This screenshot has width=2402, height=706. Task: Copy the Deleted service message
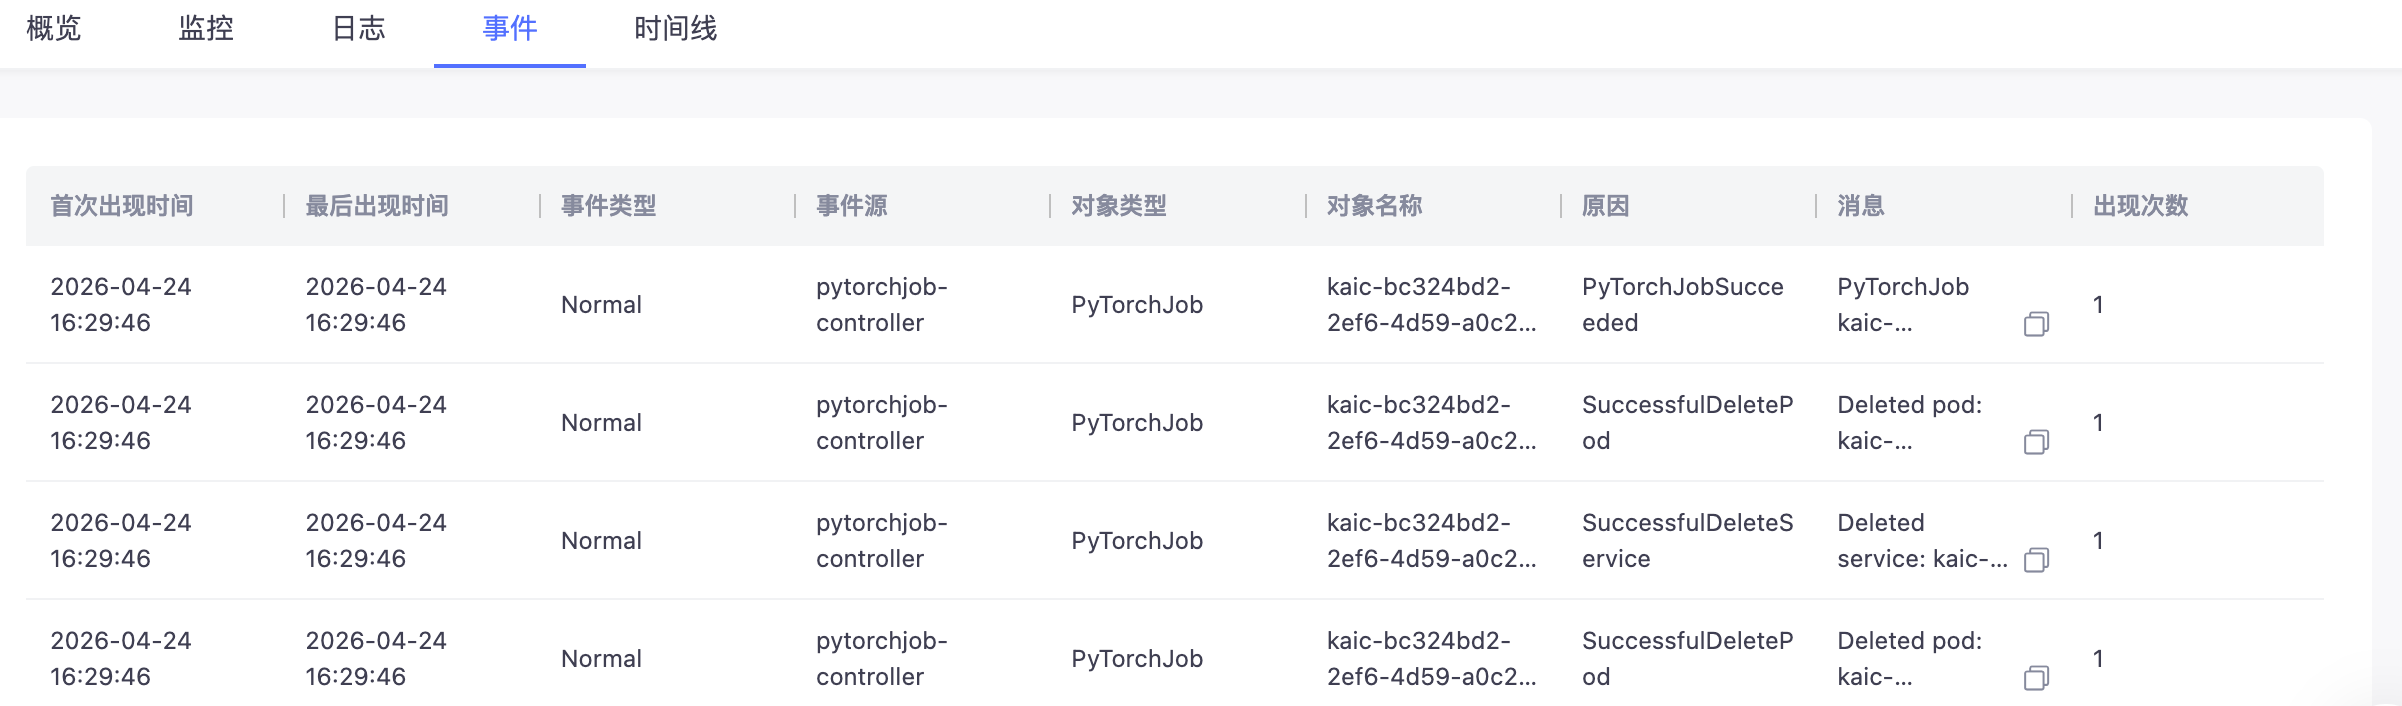click(2036, 560)
